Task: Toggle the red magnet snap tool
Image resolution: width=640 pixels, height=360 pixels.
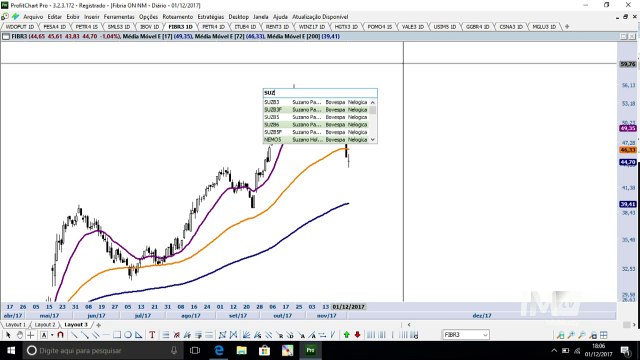Action: click(x=60, y=335)
